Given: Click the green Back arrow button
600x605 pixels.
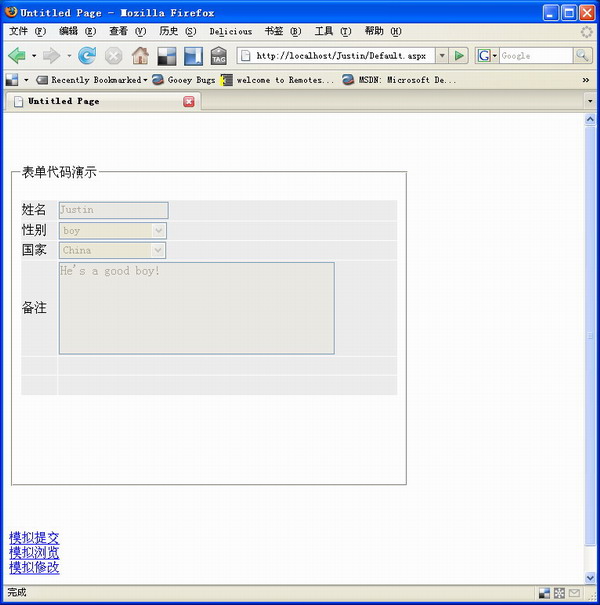Looking at the screenshot, I should (17, 56).
